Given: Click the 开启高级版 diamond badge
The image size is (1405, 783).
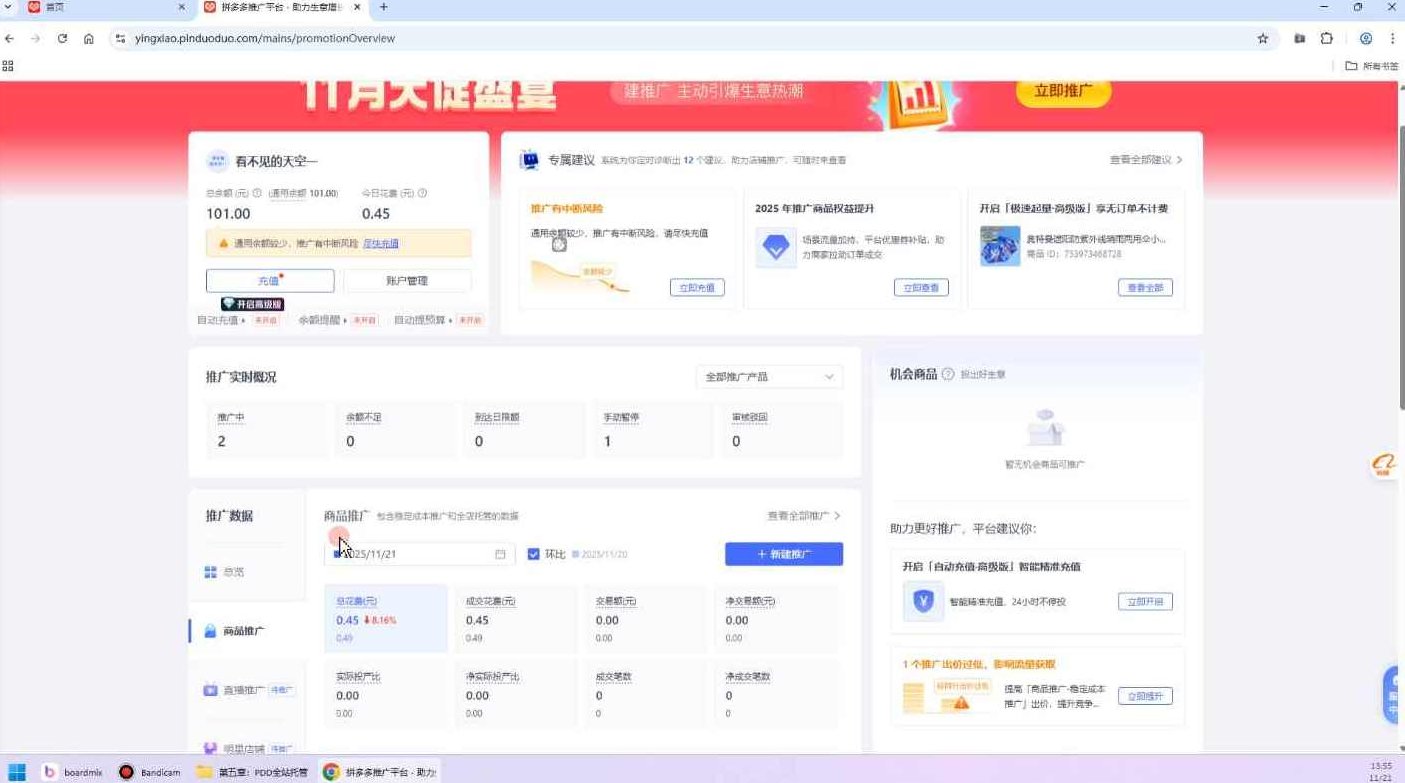Looking at the screenshot, I should coord(251,304).
